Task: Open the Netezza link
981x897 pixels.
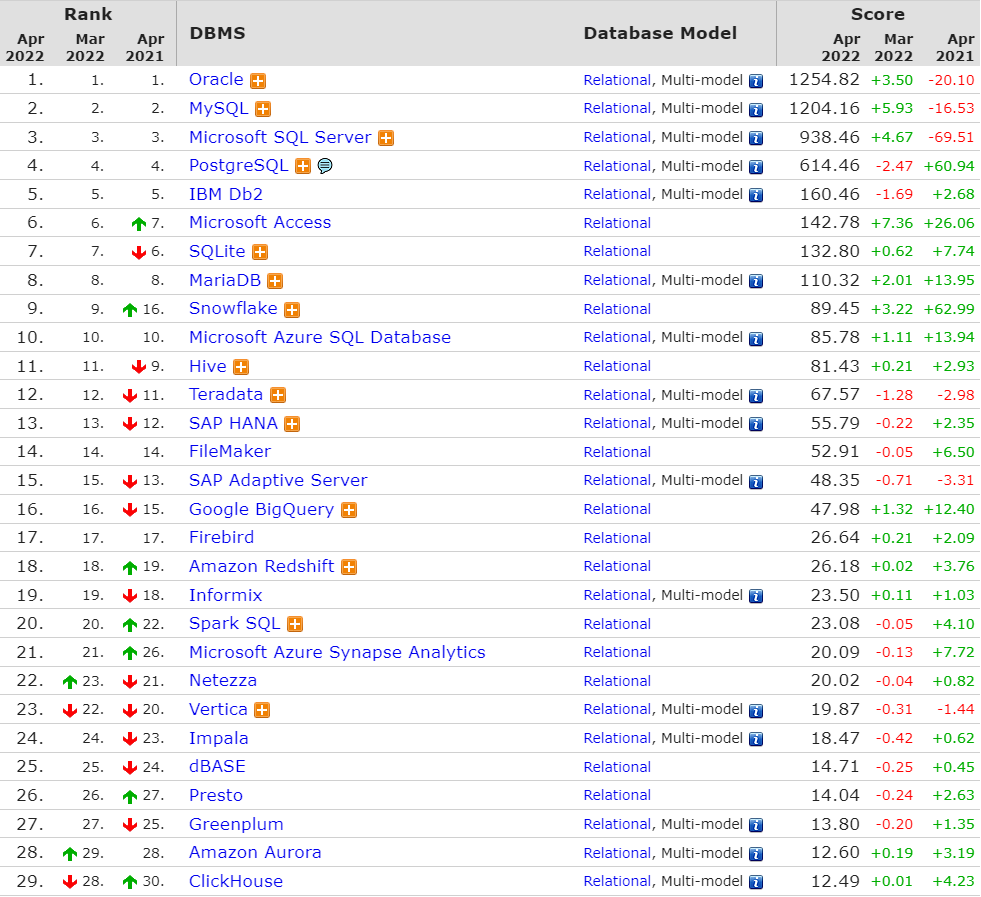Action: [223, 681]
